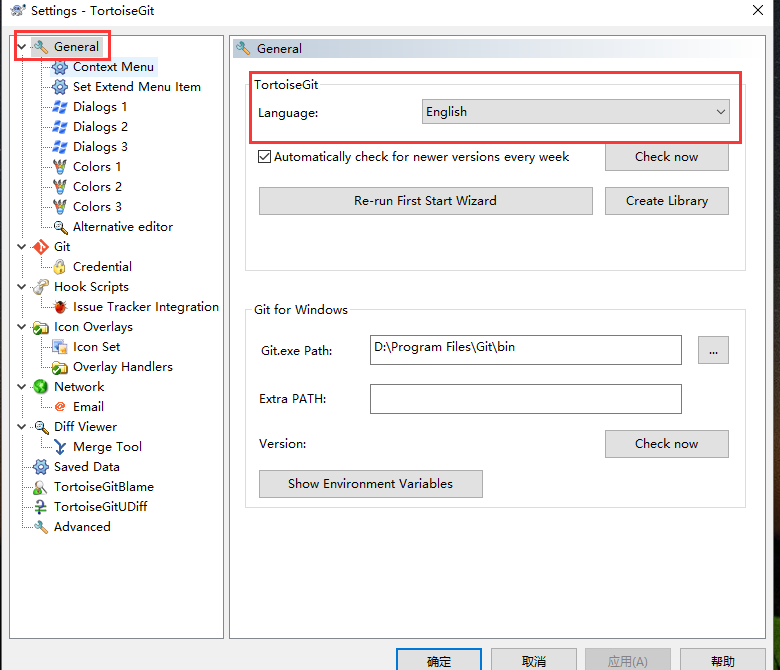Click the Email at-sign icon

pyautogui.click(x=60, y=406)
